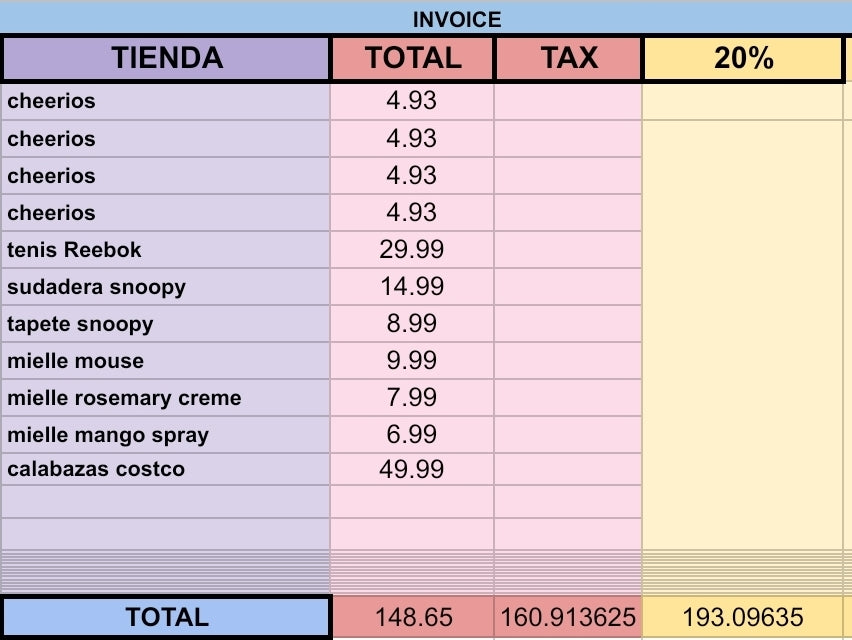Viewport: 852px width, 640px height.
Task: Click the bottom TOTAL label cell
Action: pos(166,618)
